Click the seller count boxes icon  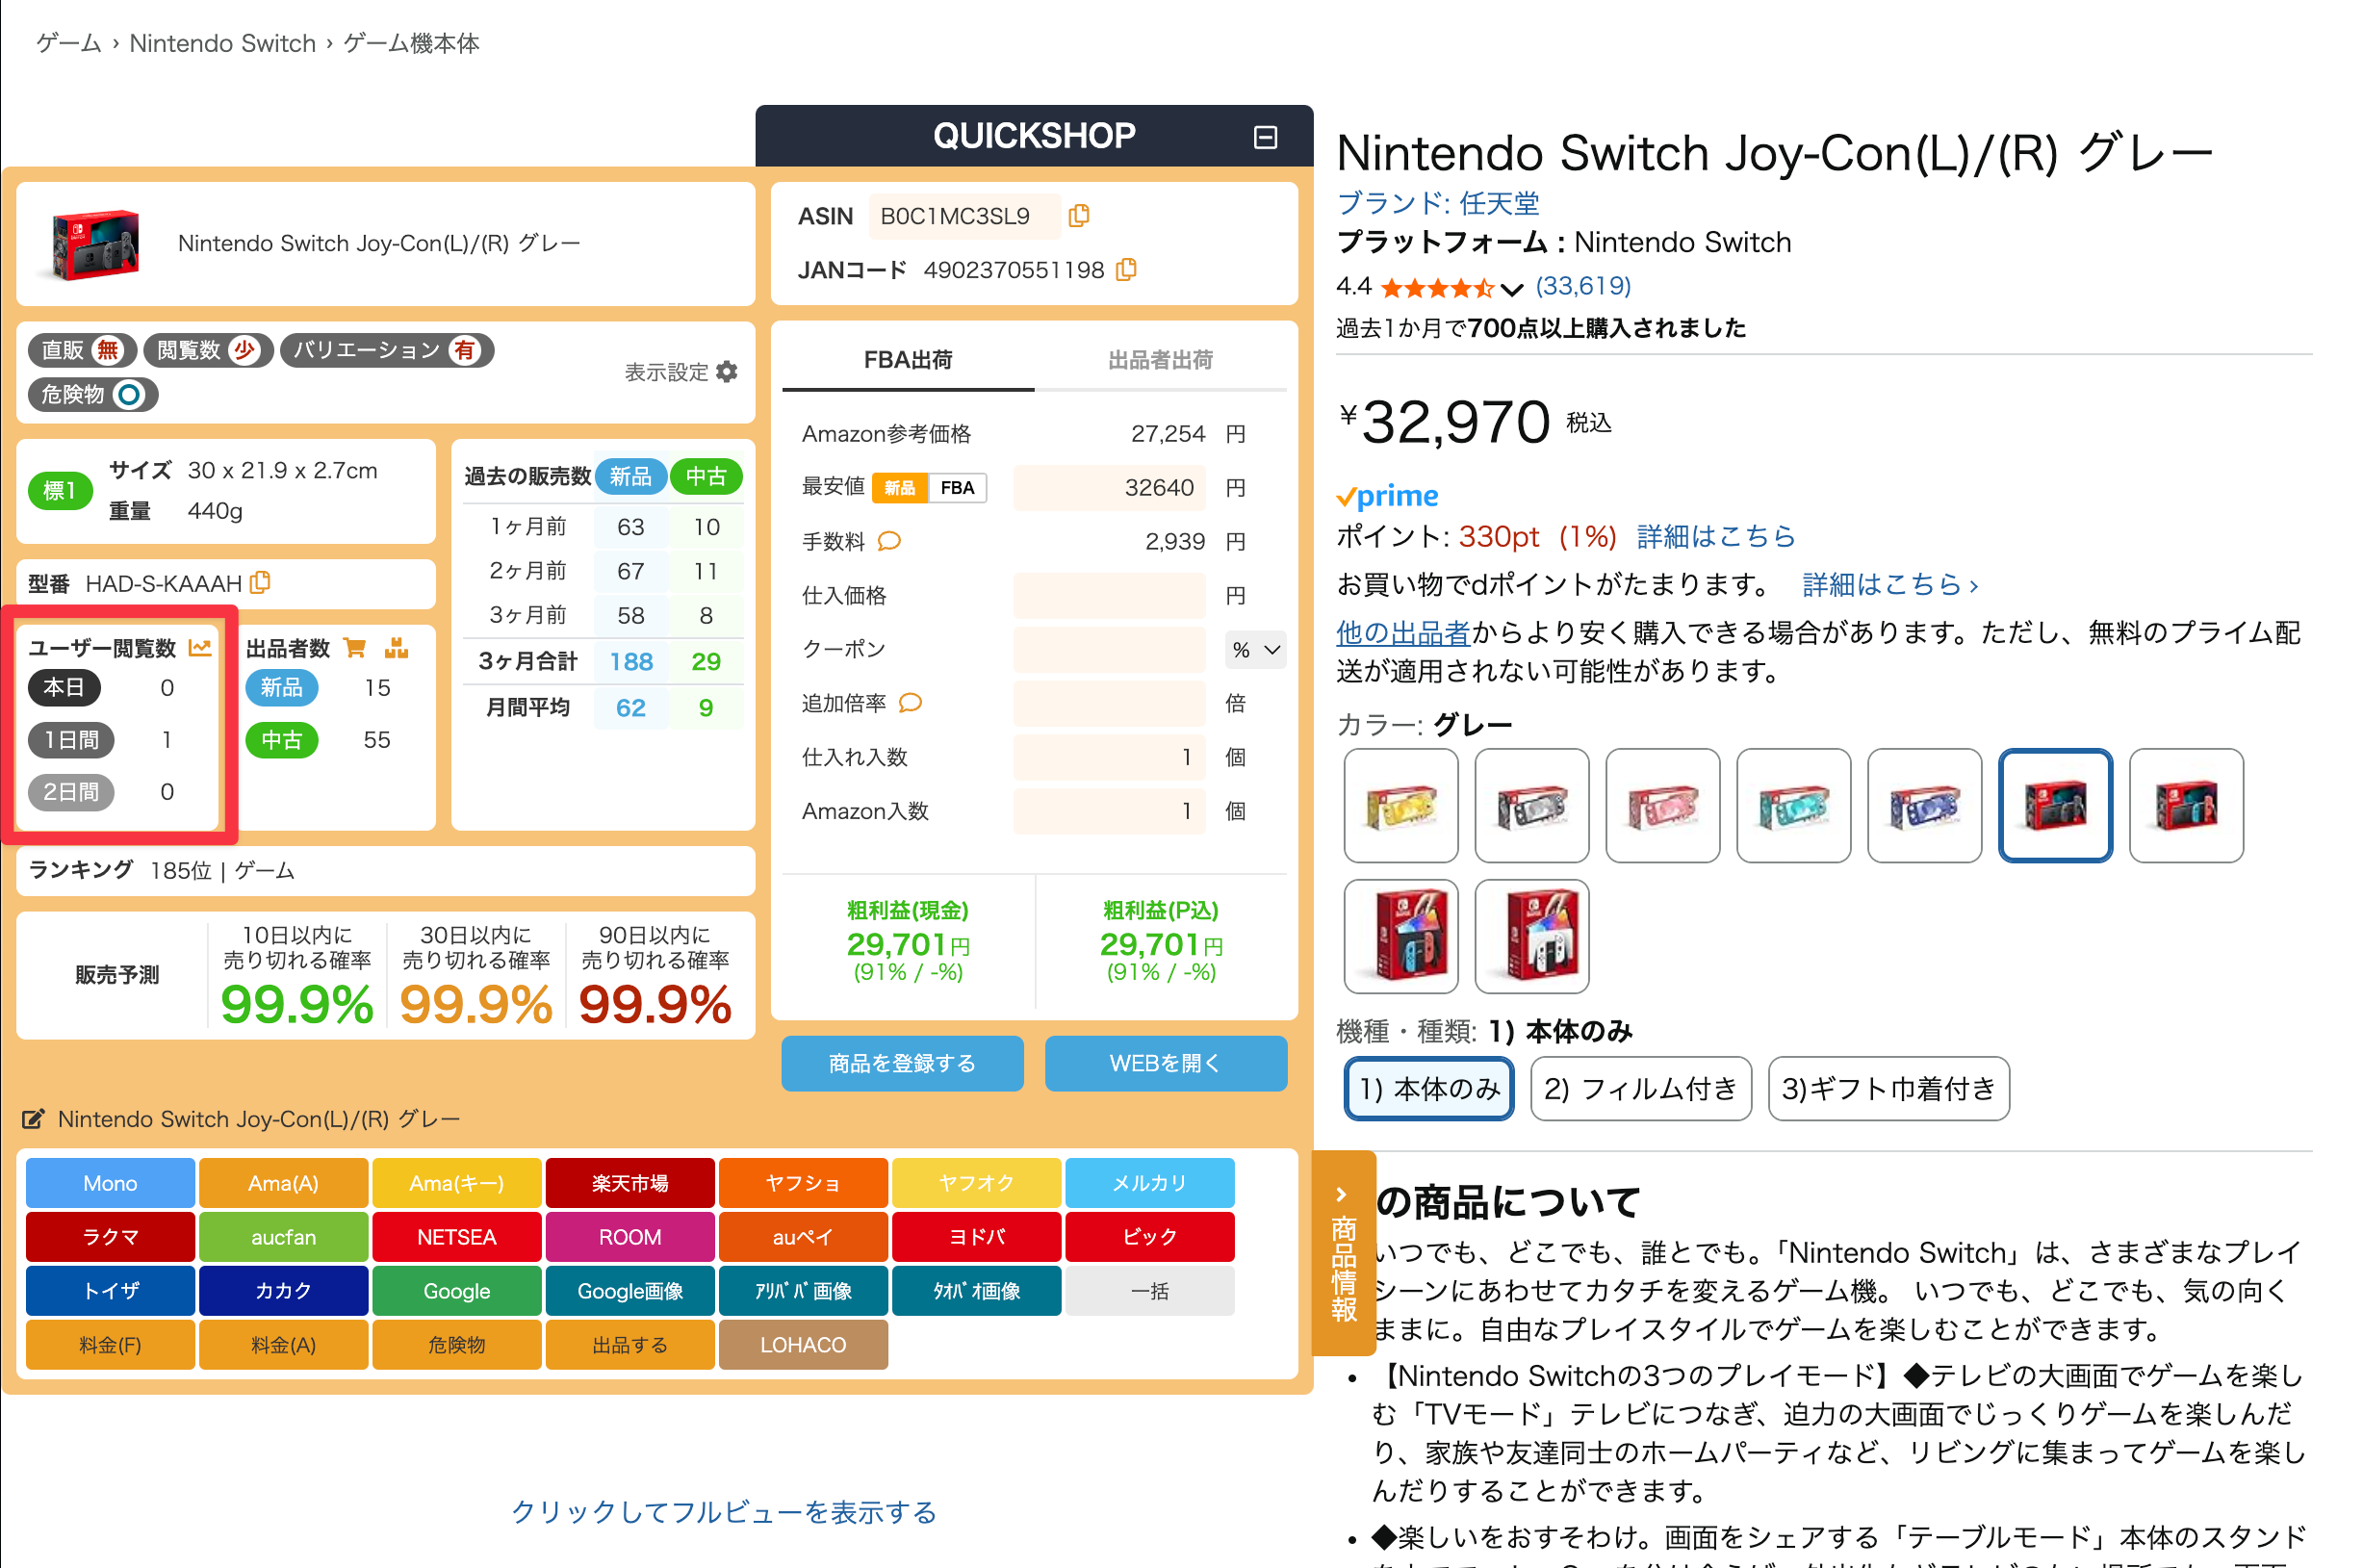click(x=396, y=648)
